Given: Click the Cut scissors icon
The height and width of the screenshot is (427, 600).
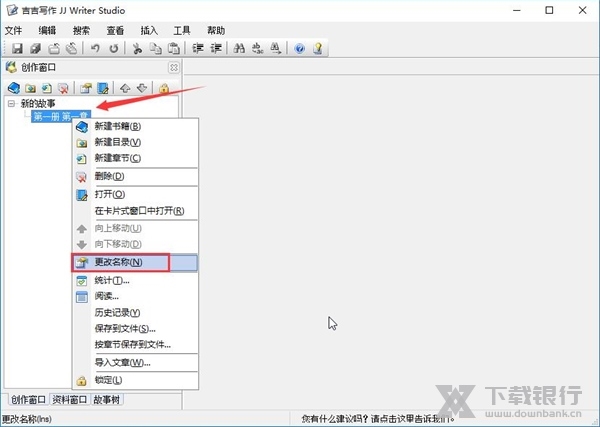Looking at the screenshot, I should click(137, 48).
